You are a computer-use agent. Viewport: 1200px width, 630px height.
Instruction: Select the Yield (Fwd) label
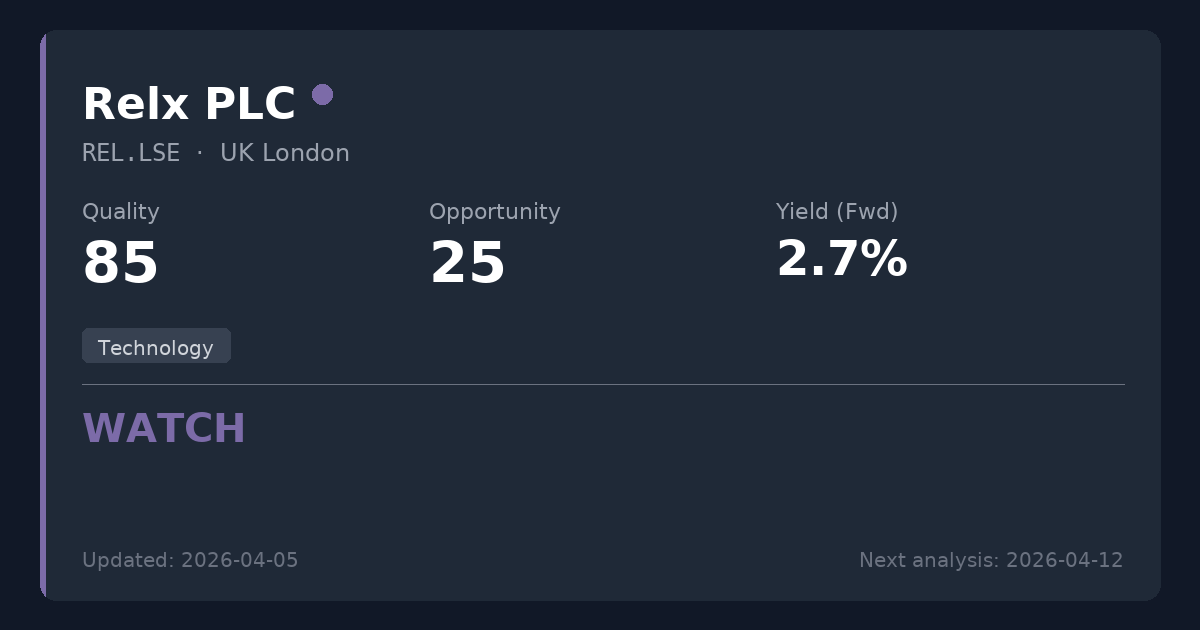click(x=836, y=212)
